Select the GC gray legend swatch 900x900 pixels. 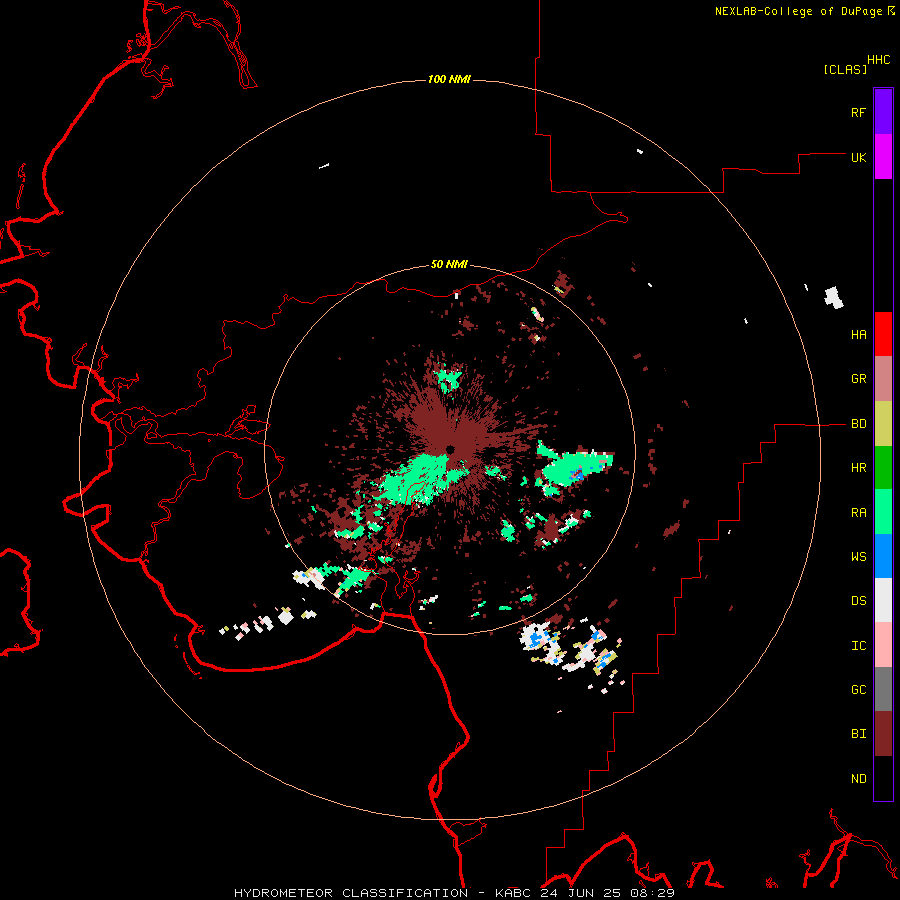pos(883,689)
